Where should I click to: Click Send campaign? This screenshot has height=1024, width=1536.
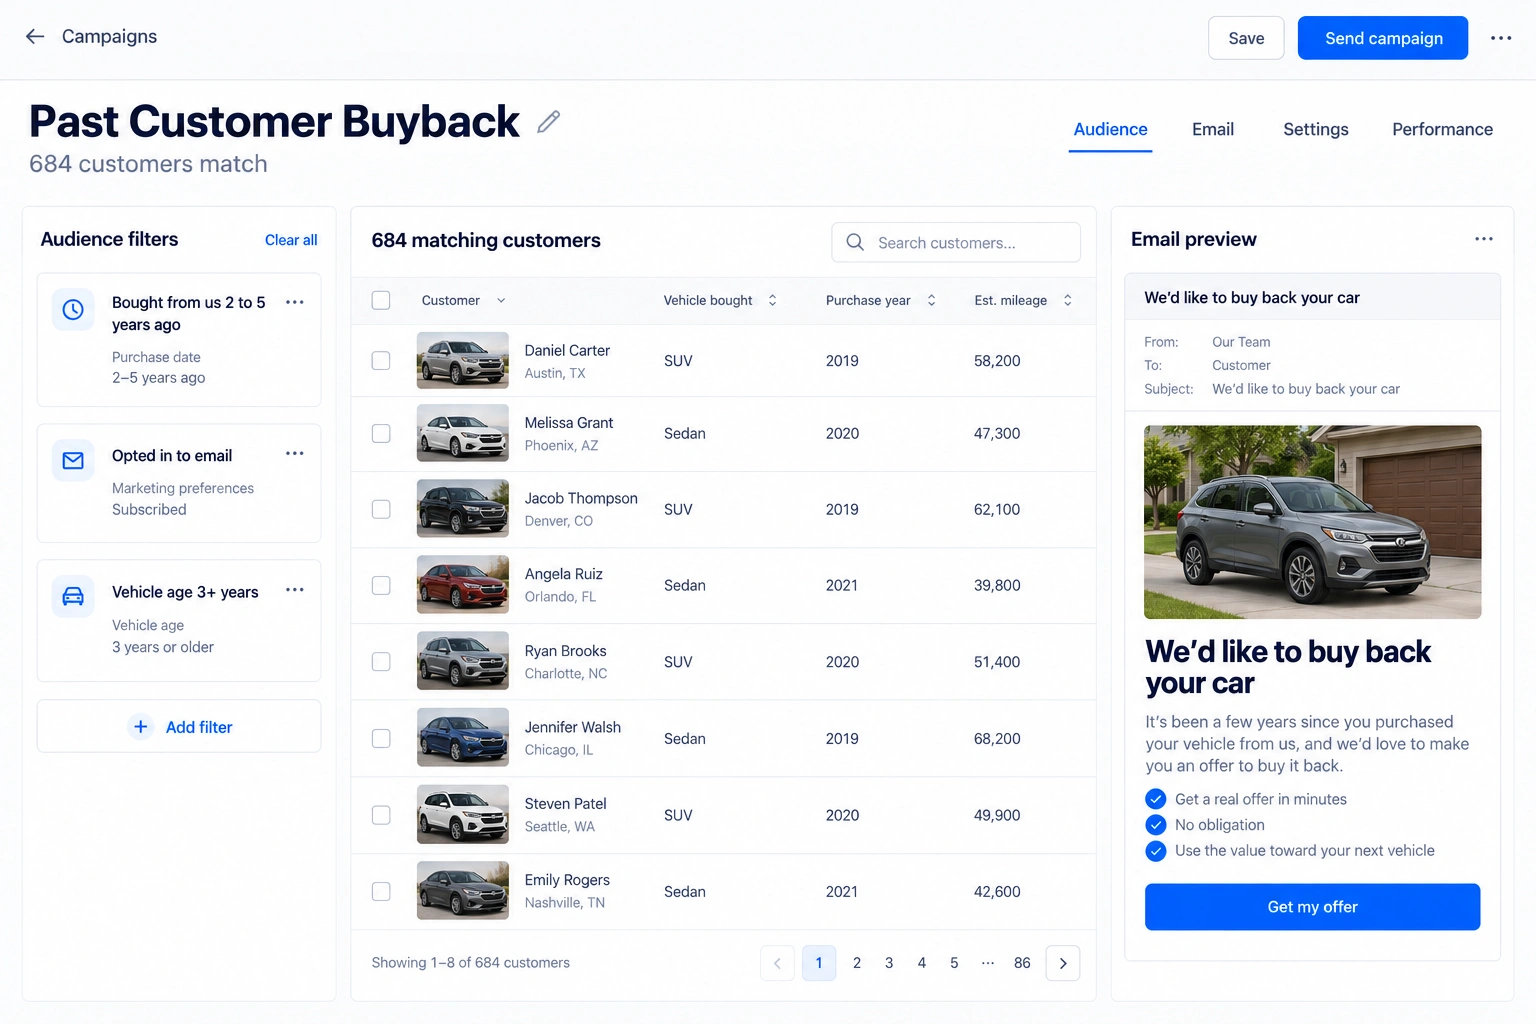click(1383, 38)
